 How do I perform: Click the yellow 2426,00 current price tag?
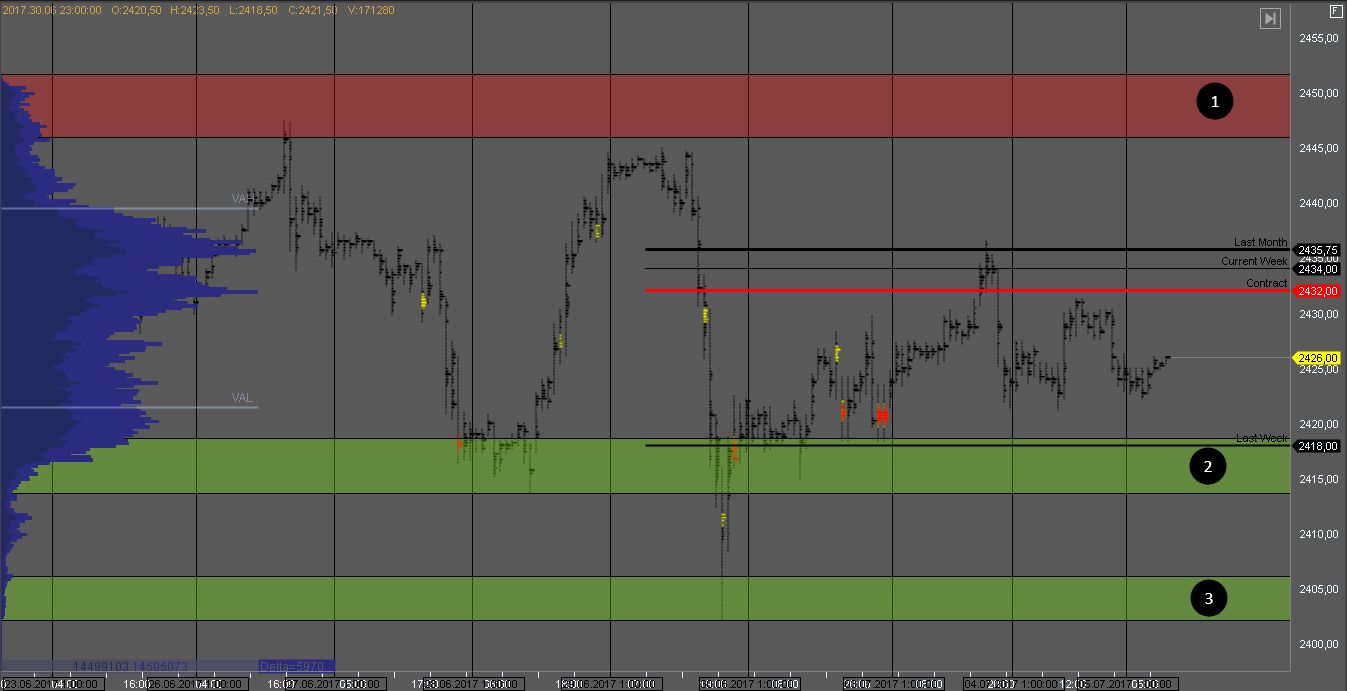point(1318,358)
